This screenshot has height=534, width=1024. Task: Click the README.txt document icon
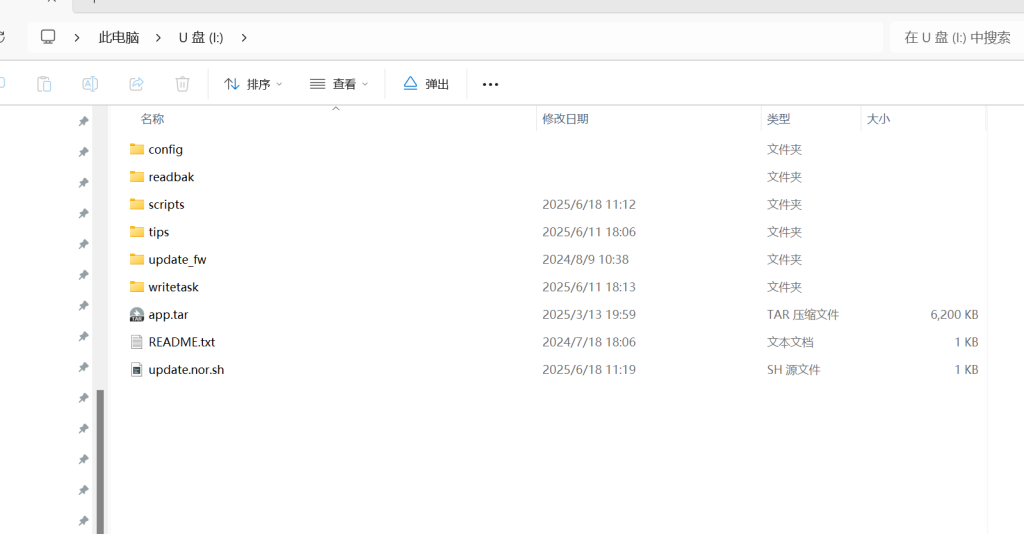coord(137,342)
